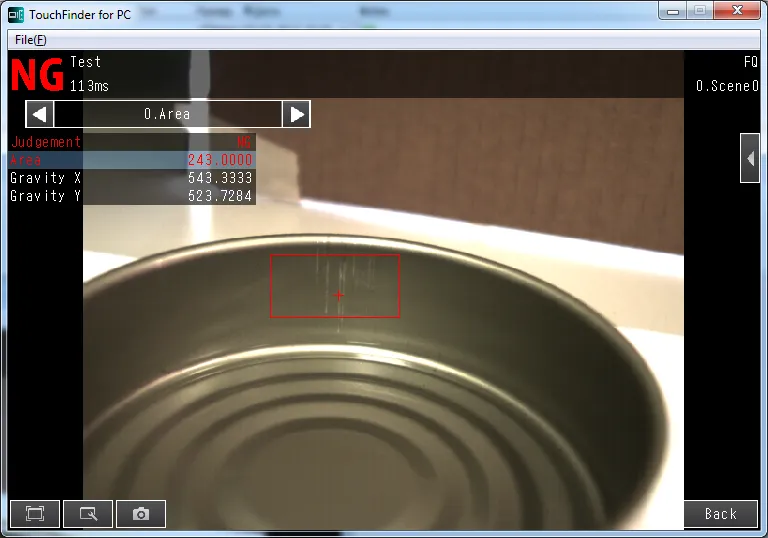Select the Judgement result row
Image resolution: width=768 pixels, height=538 pixels.
pos(131,142)
